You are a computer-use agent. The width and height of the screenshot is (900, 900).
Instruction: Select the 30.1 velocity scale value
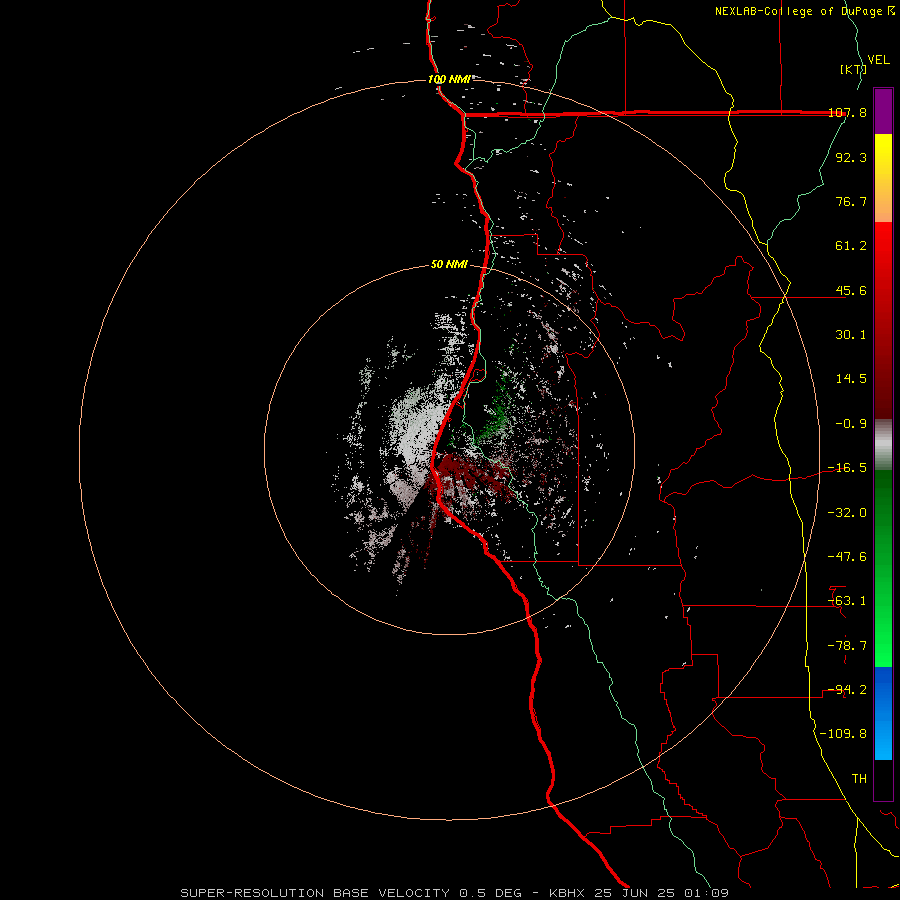[851, 335]
